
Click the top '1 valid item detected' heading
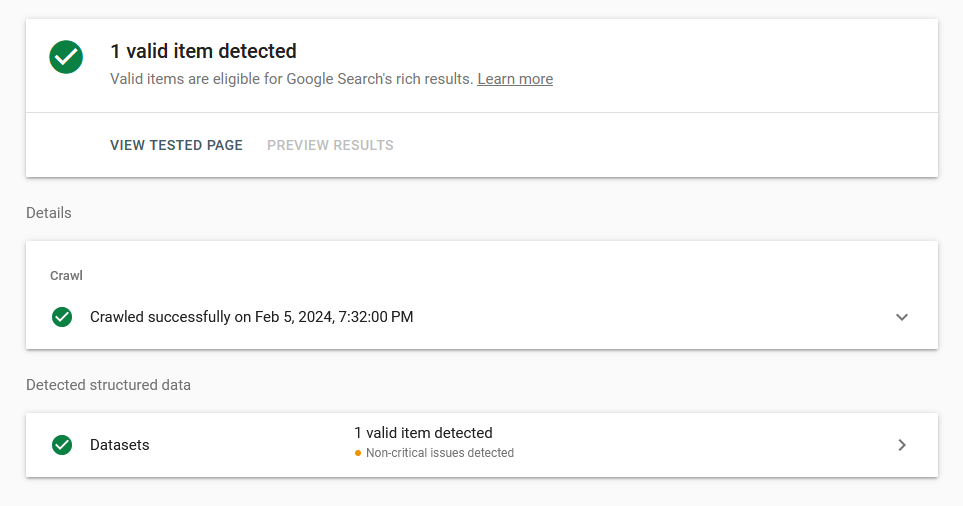[x=203, y=51]
